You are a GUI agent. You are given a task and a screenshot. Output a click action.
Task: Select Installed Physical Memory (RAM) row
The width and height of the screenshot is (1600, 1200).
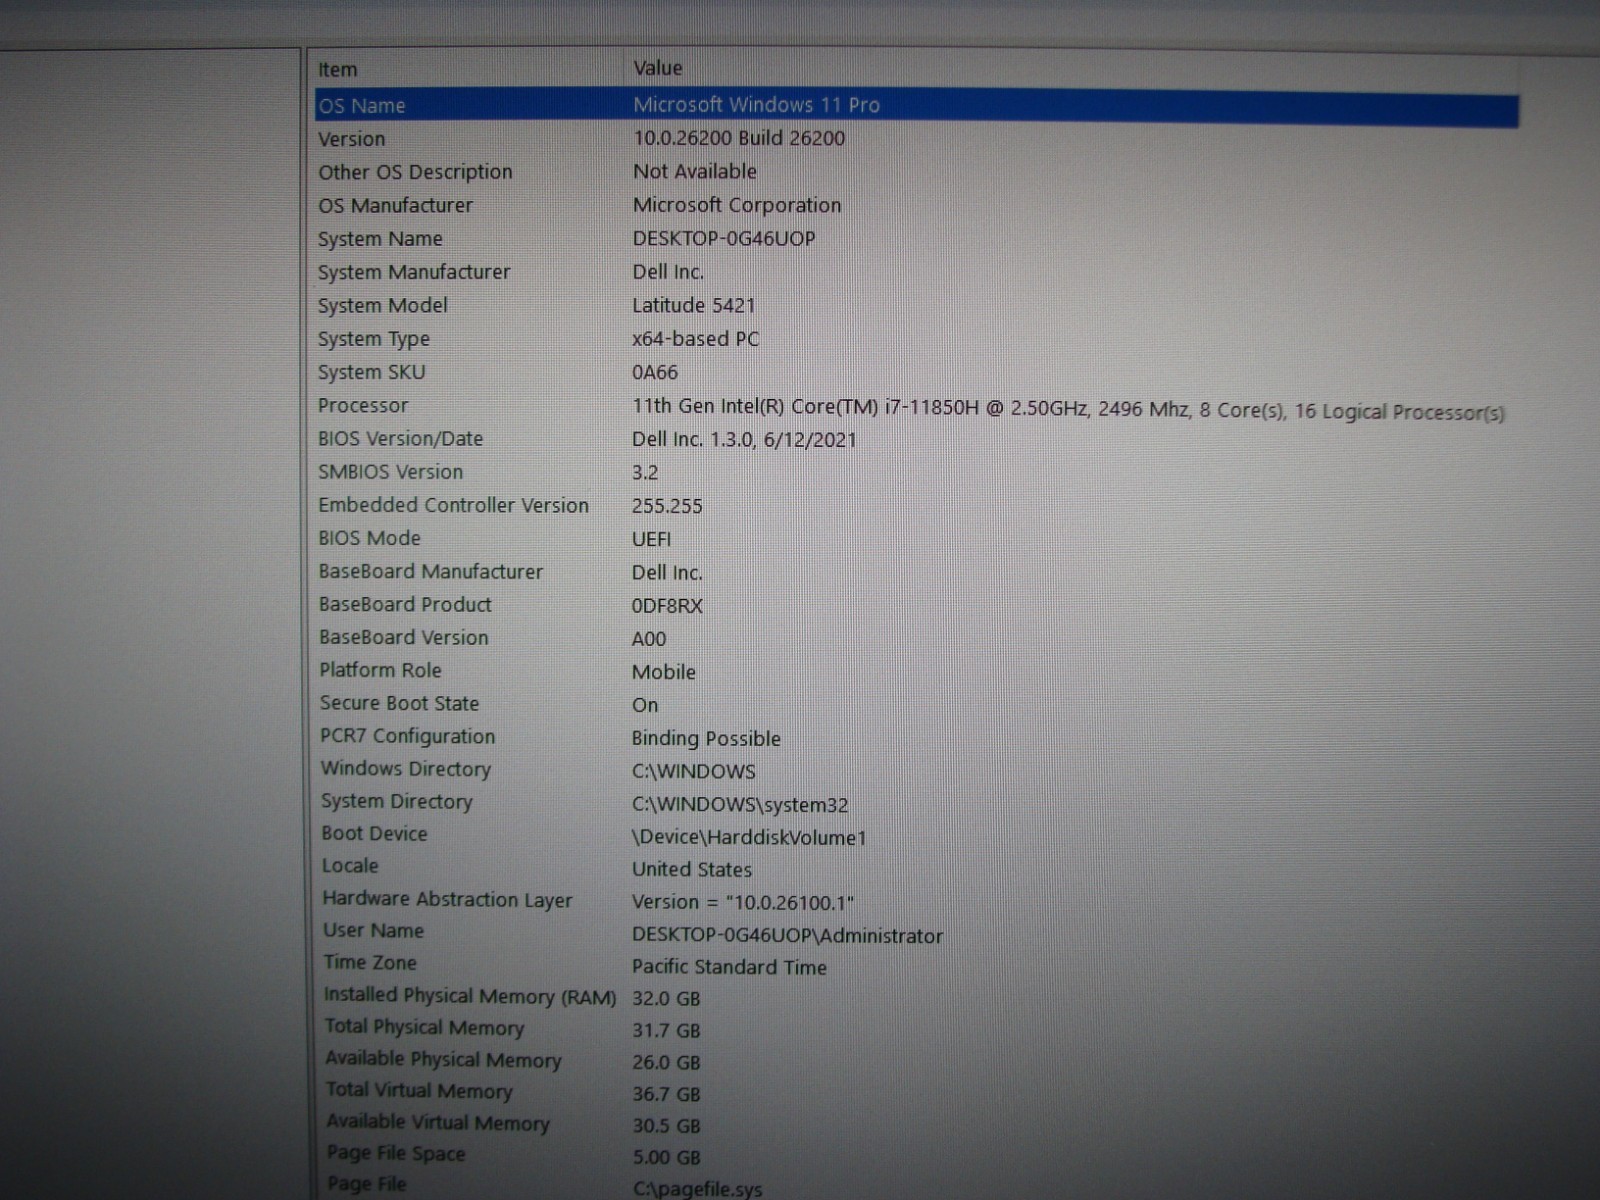click(x=470, y=996)
